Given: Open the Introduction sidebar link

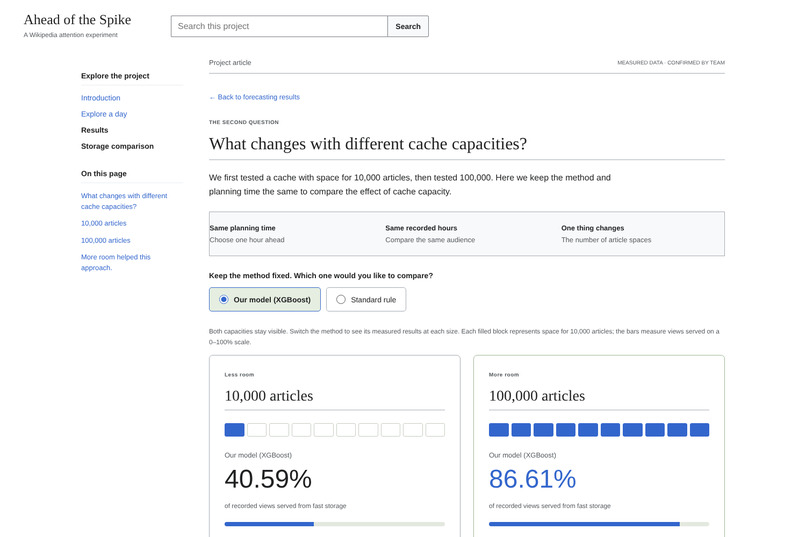Looking at the screenshot, I should click(100, 98).
